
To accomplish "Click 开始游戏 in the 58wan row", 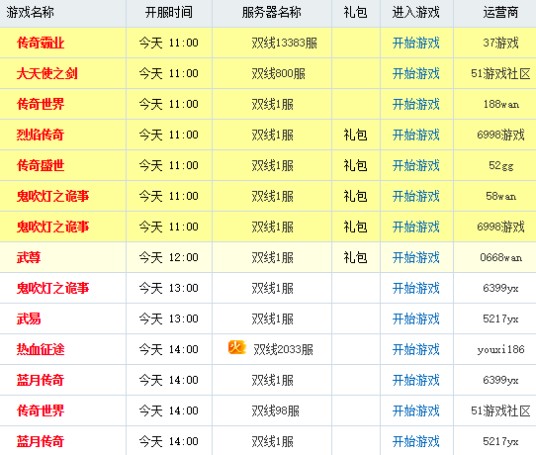I will [x=416, y=196].
